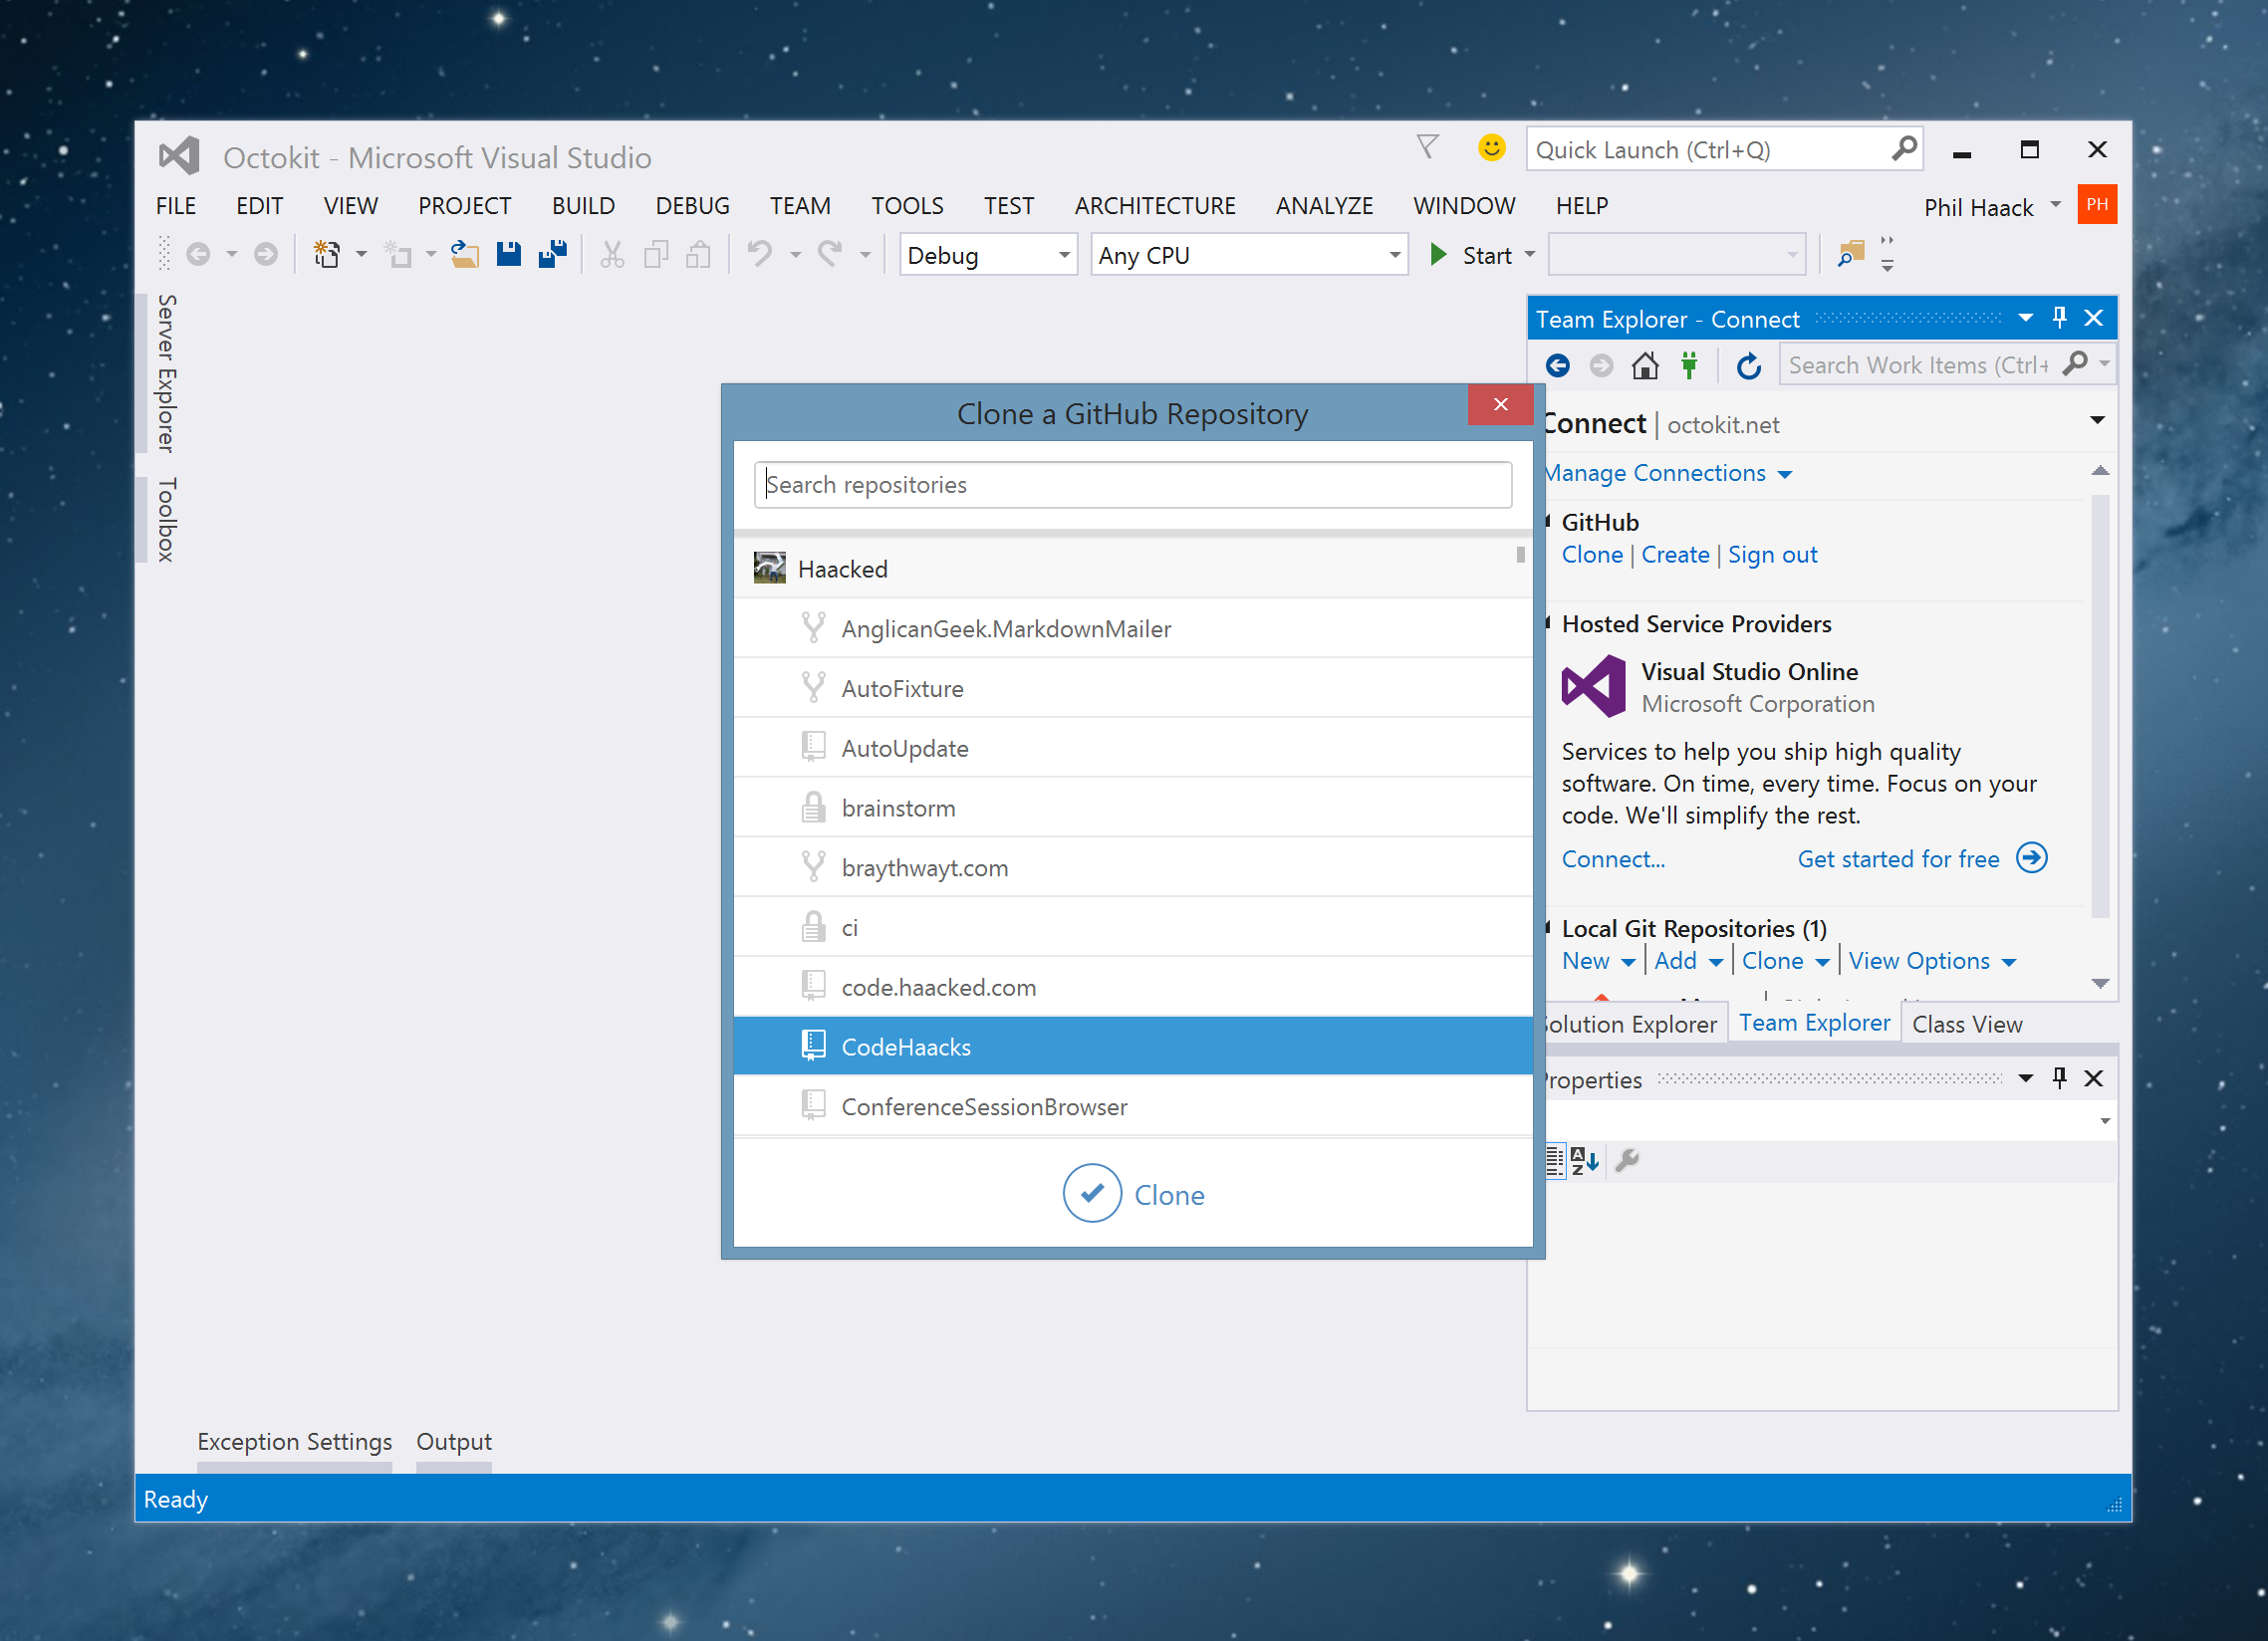Click the green Connect plug icon

coord(1689,366)
